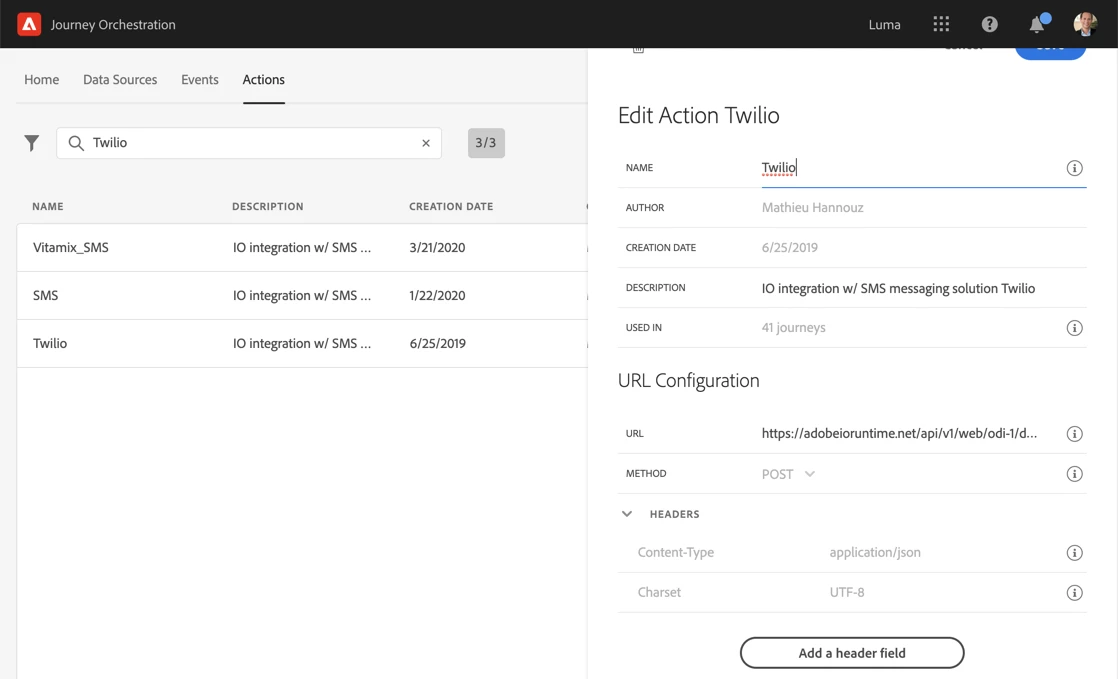Collapse the Headers section
Viewport: 1118px width, 679px height.
(627, 514)
